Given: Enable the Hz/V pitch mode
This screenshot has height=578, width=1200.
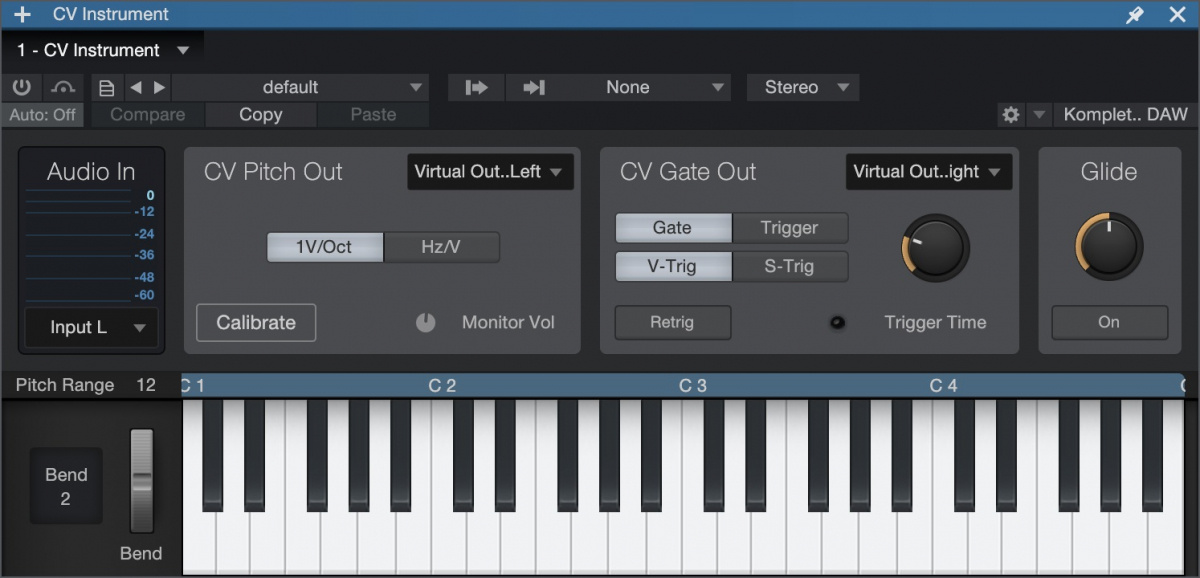Looking at the screenshot, I should click(441, 247).
